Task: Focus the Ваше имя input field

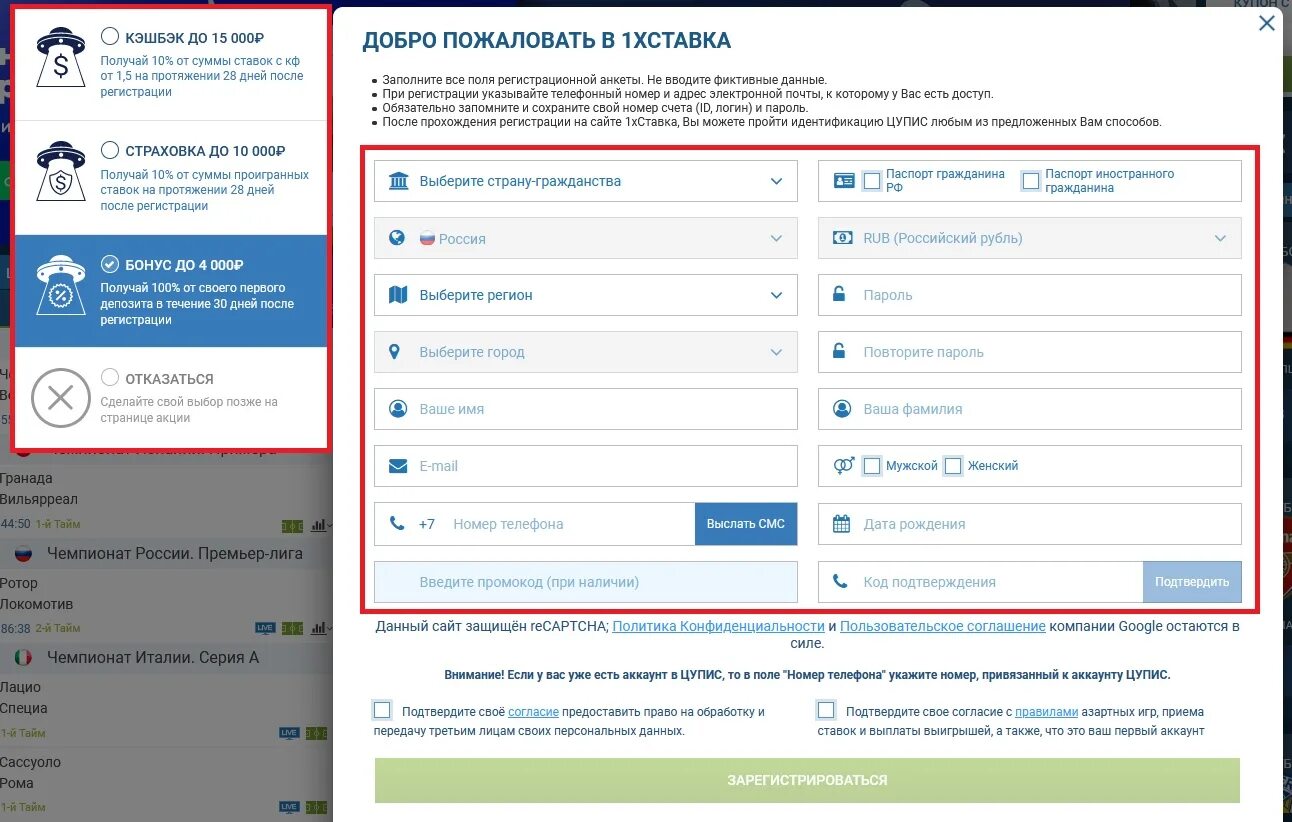Action: tap(586, 409)
